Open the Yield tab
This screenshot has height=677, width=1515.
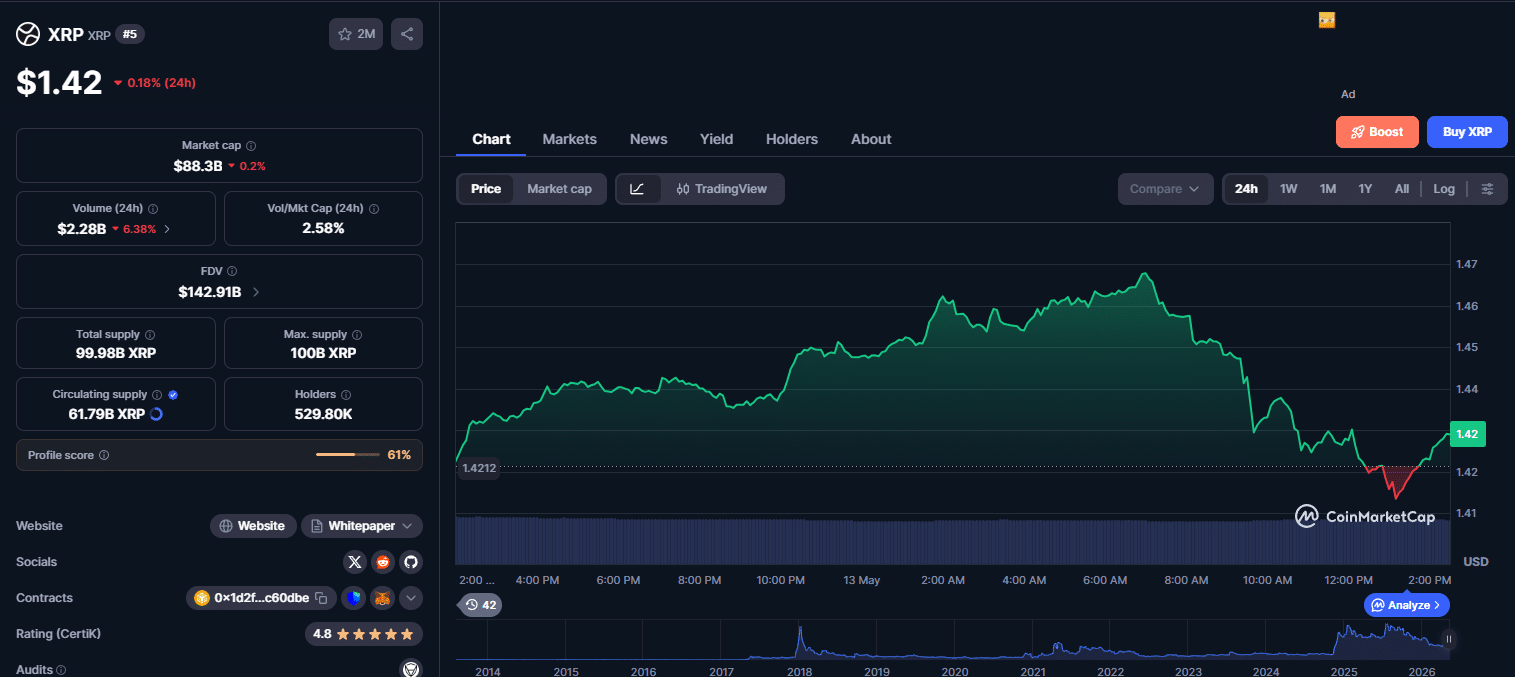pos(716,139)
